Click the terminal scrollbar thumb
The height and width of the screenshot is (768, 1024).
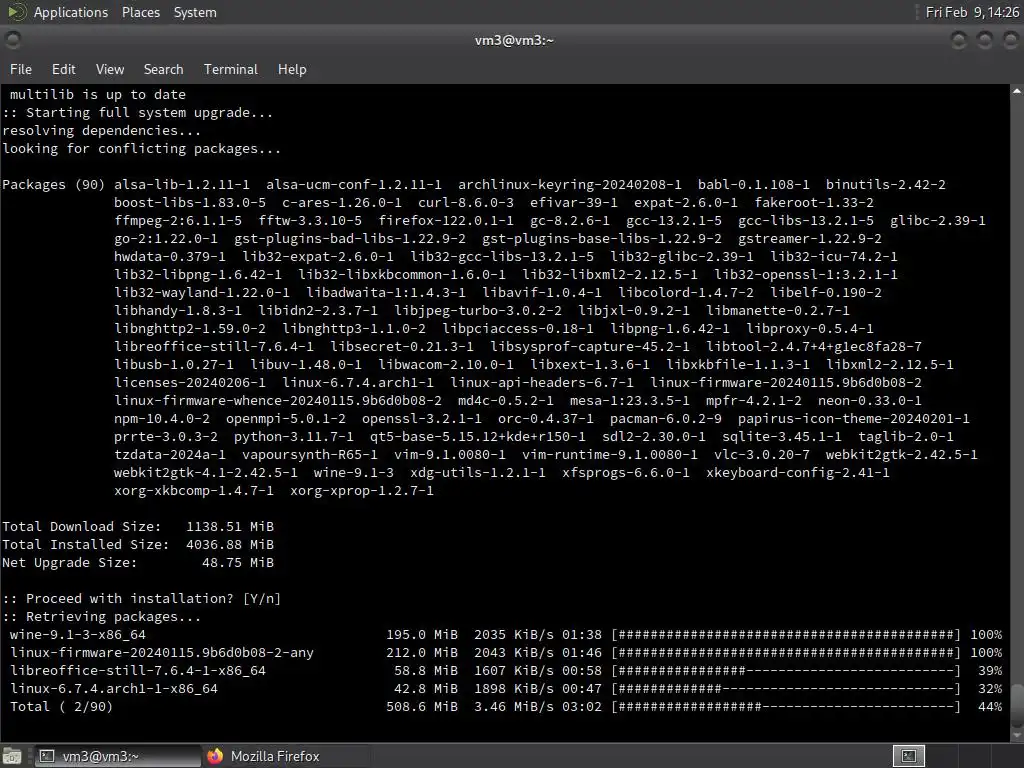(1017, 704)
